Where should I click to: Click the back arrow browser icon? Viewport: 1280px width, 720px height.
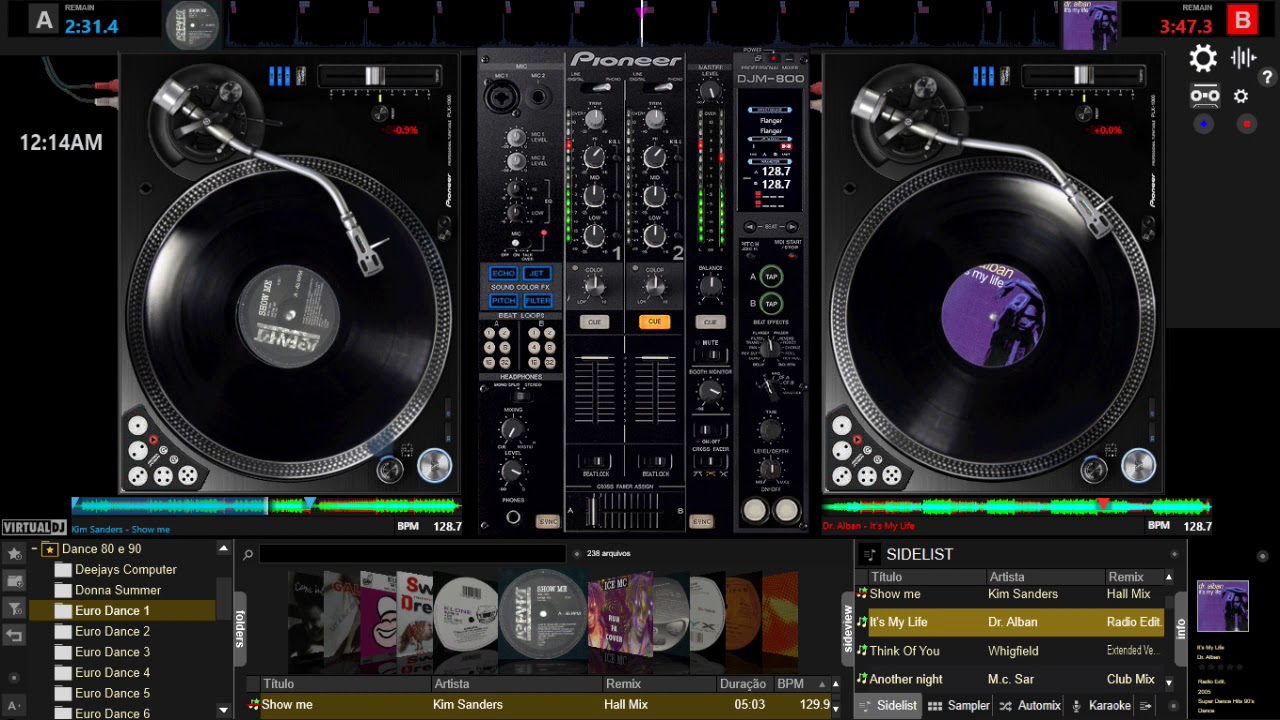[14, 635]
